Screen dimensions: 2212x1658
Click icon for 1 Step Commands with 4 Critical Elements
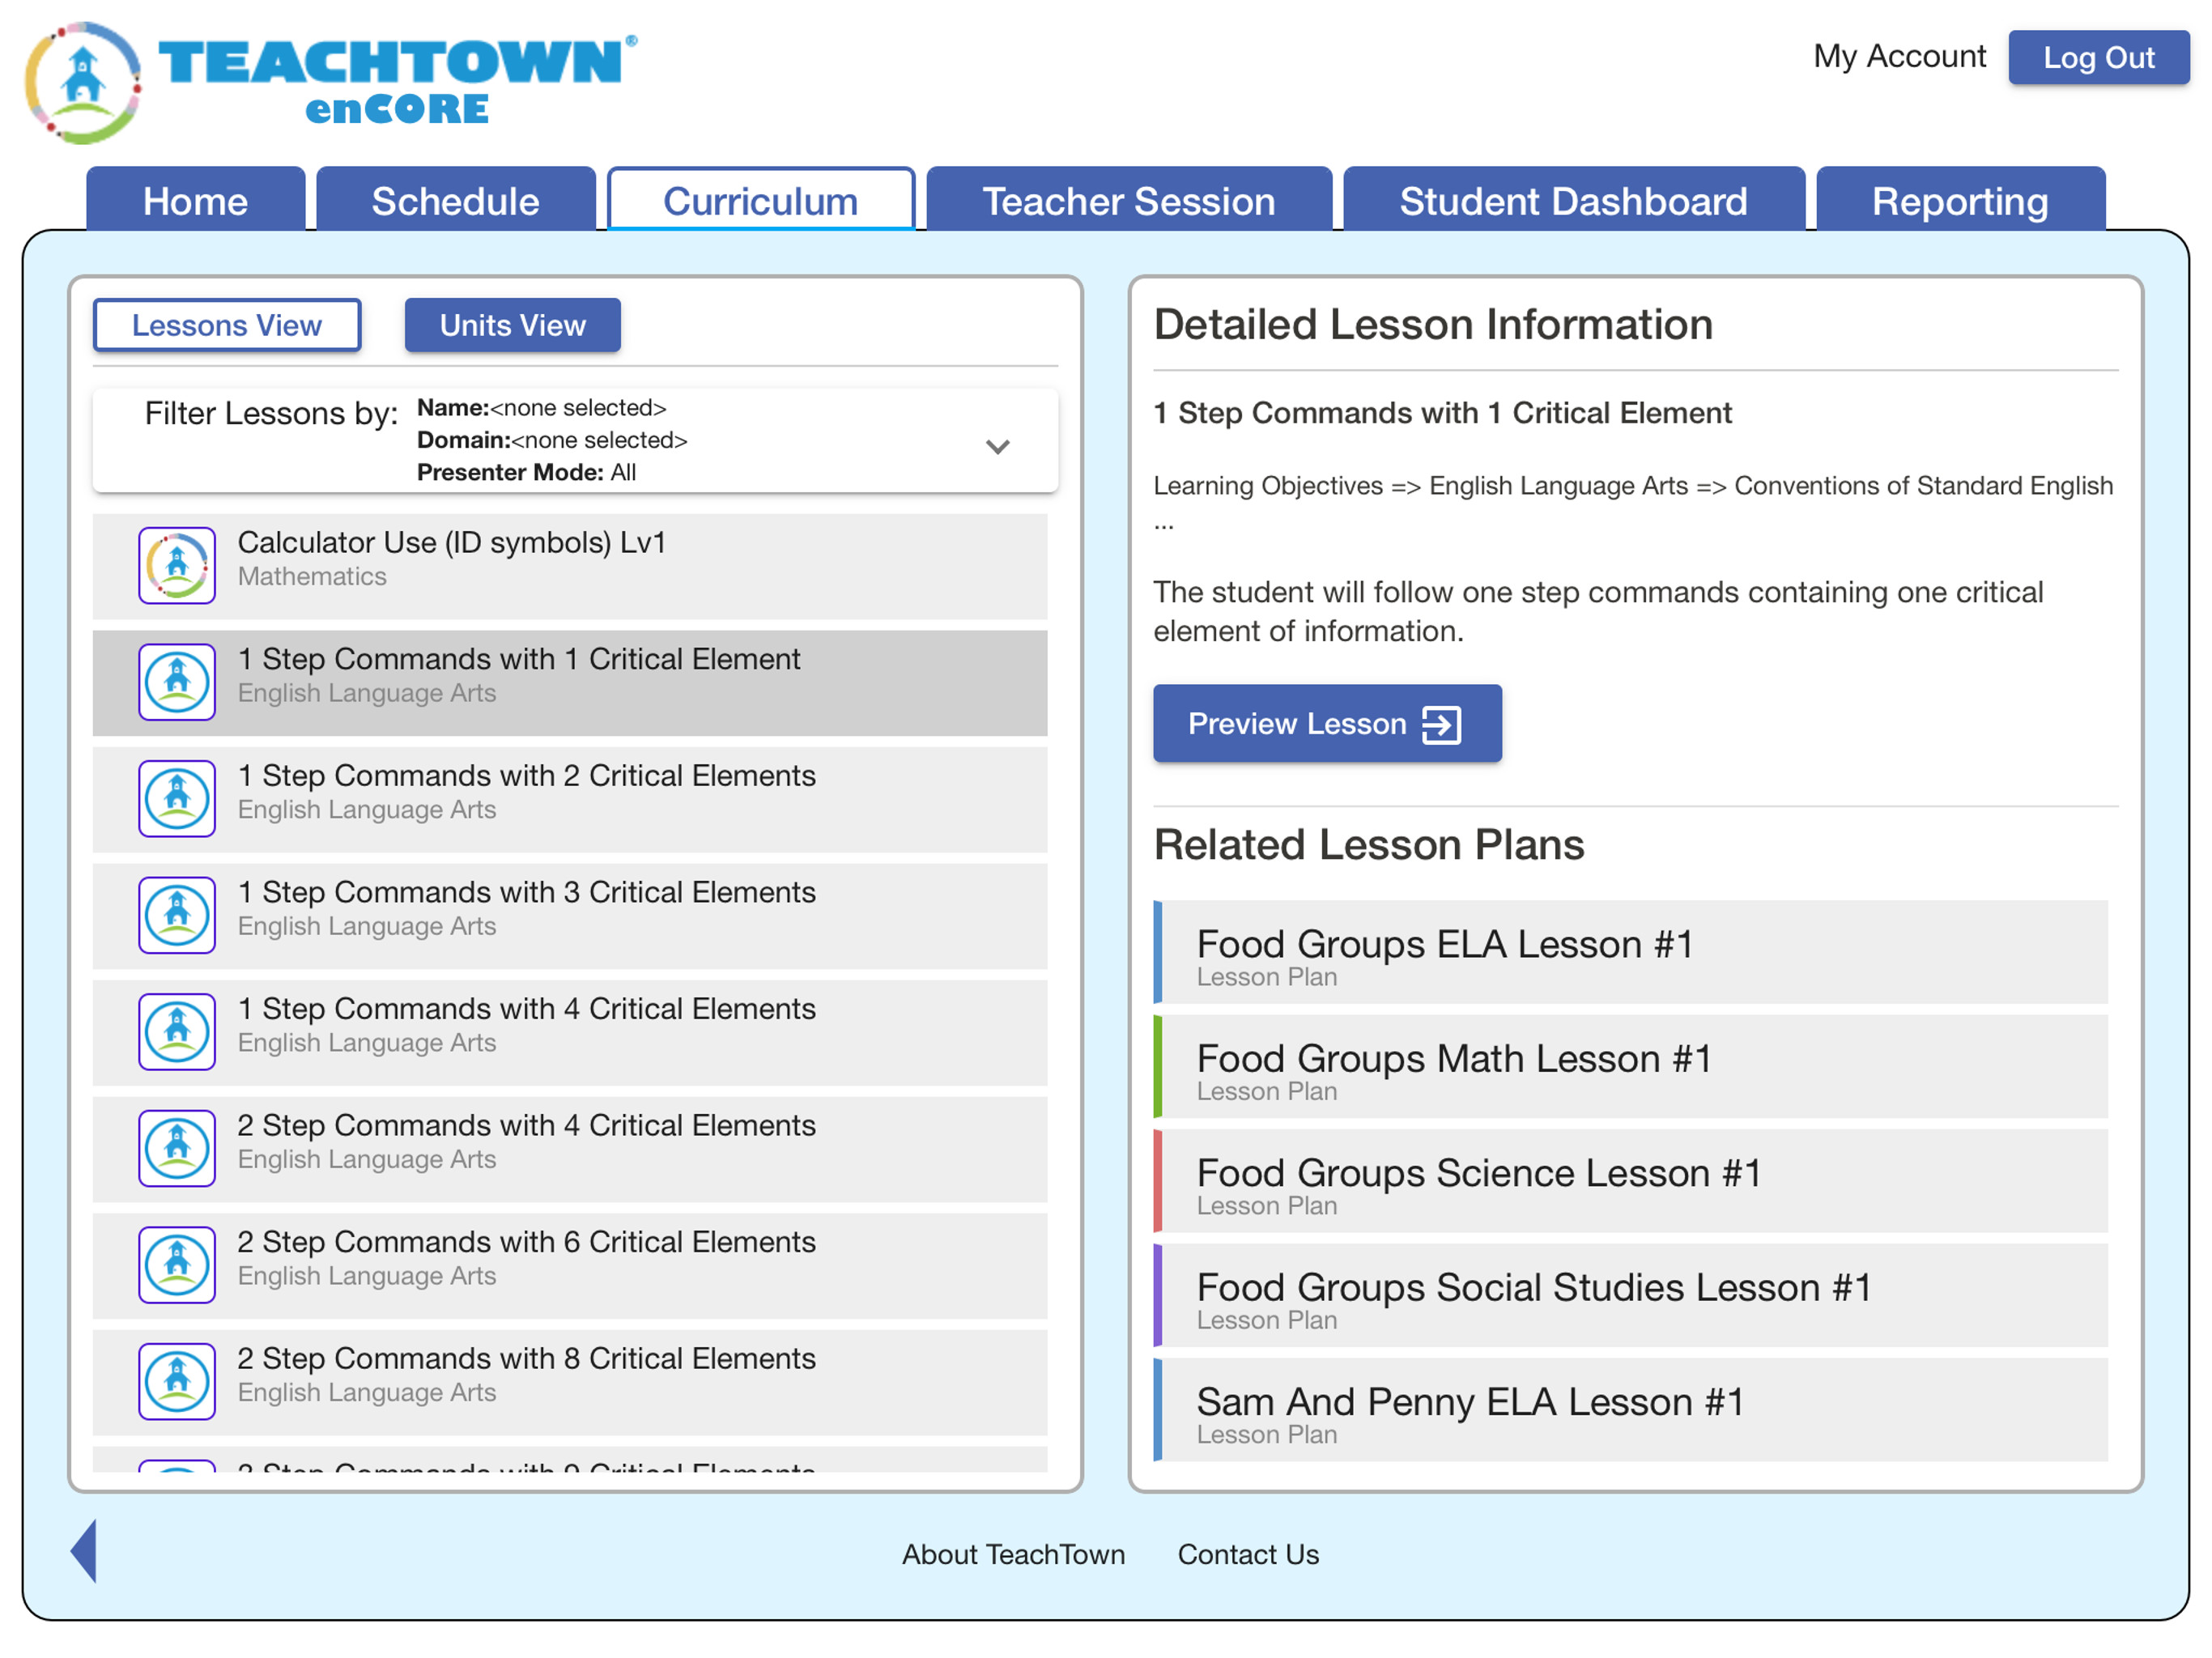pos(177,1031)
